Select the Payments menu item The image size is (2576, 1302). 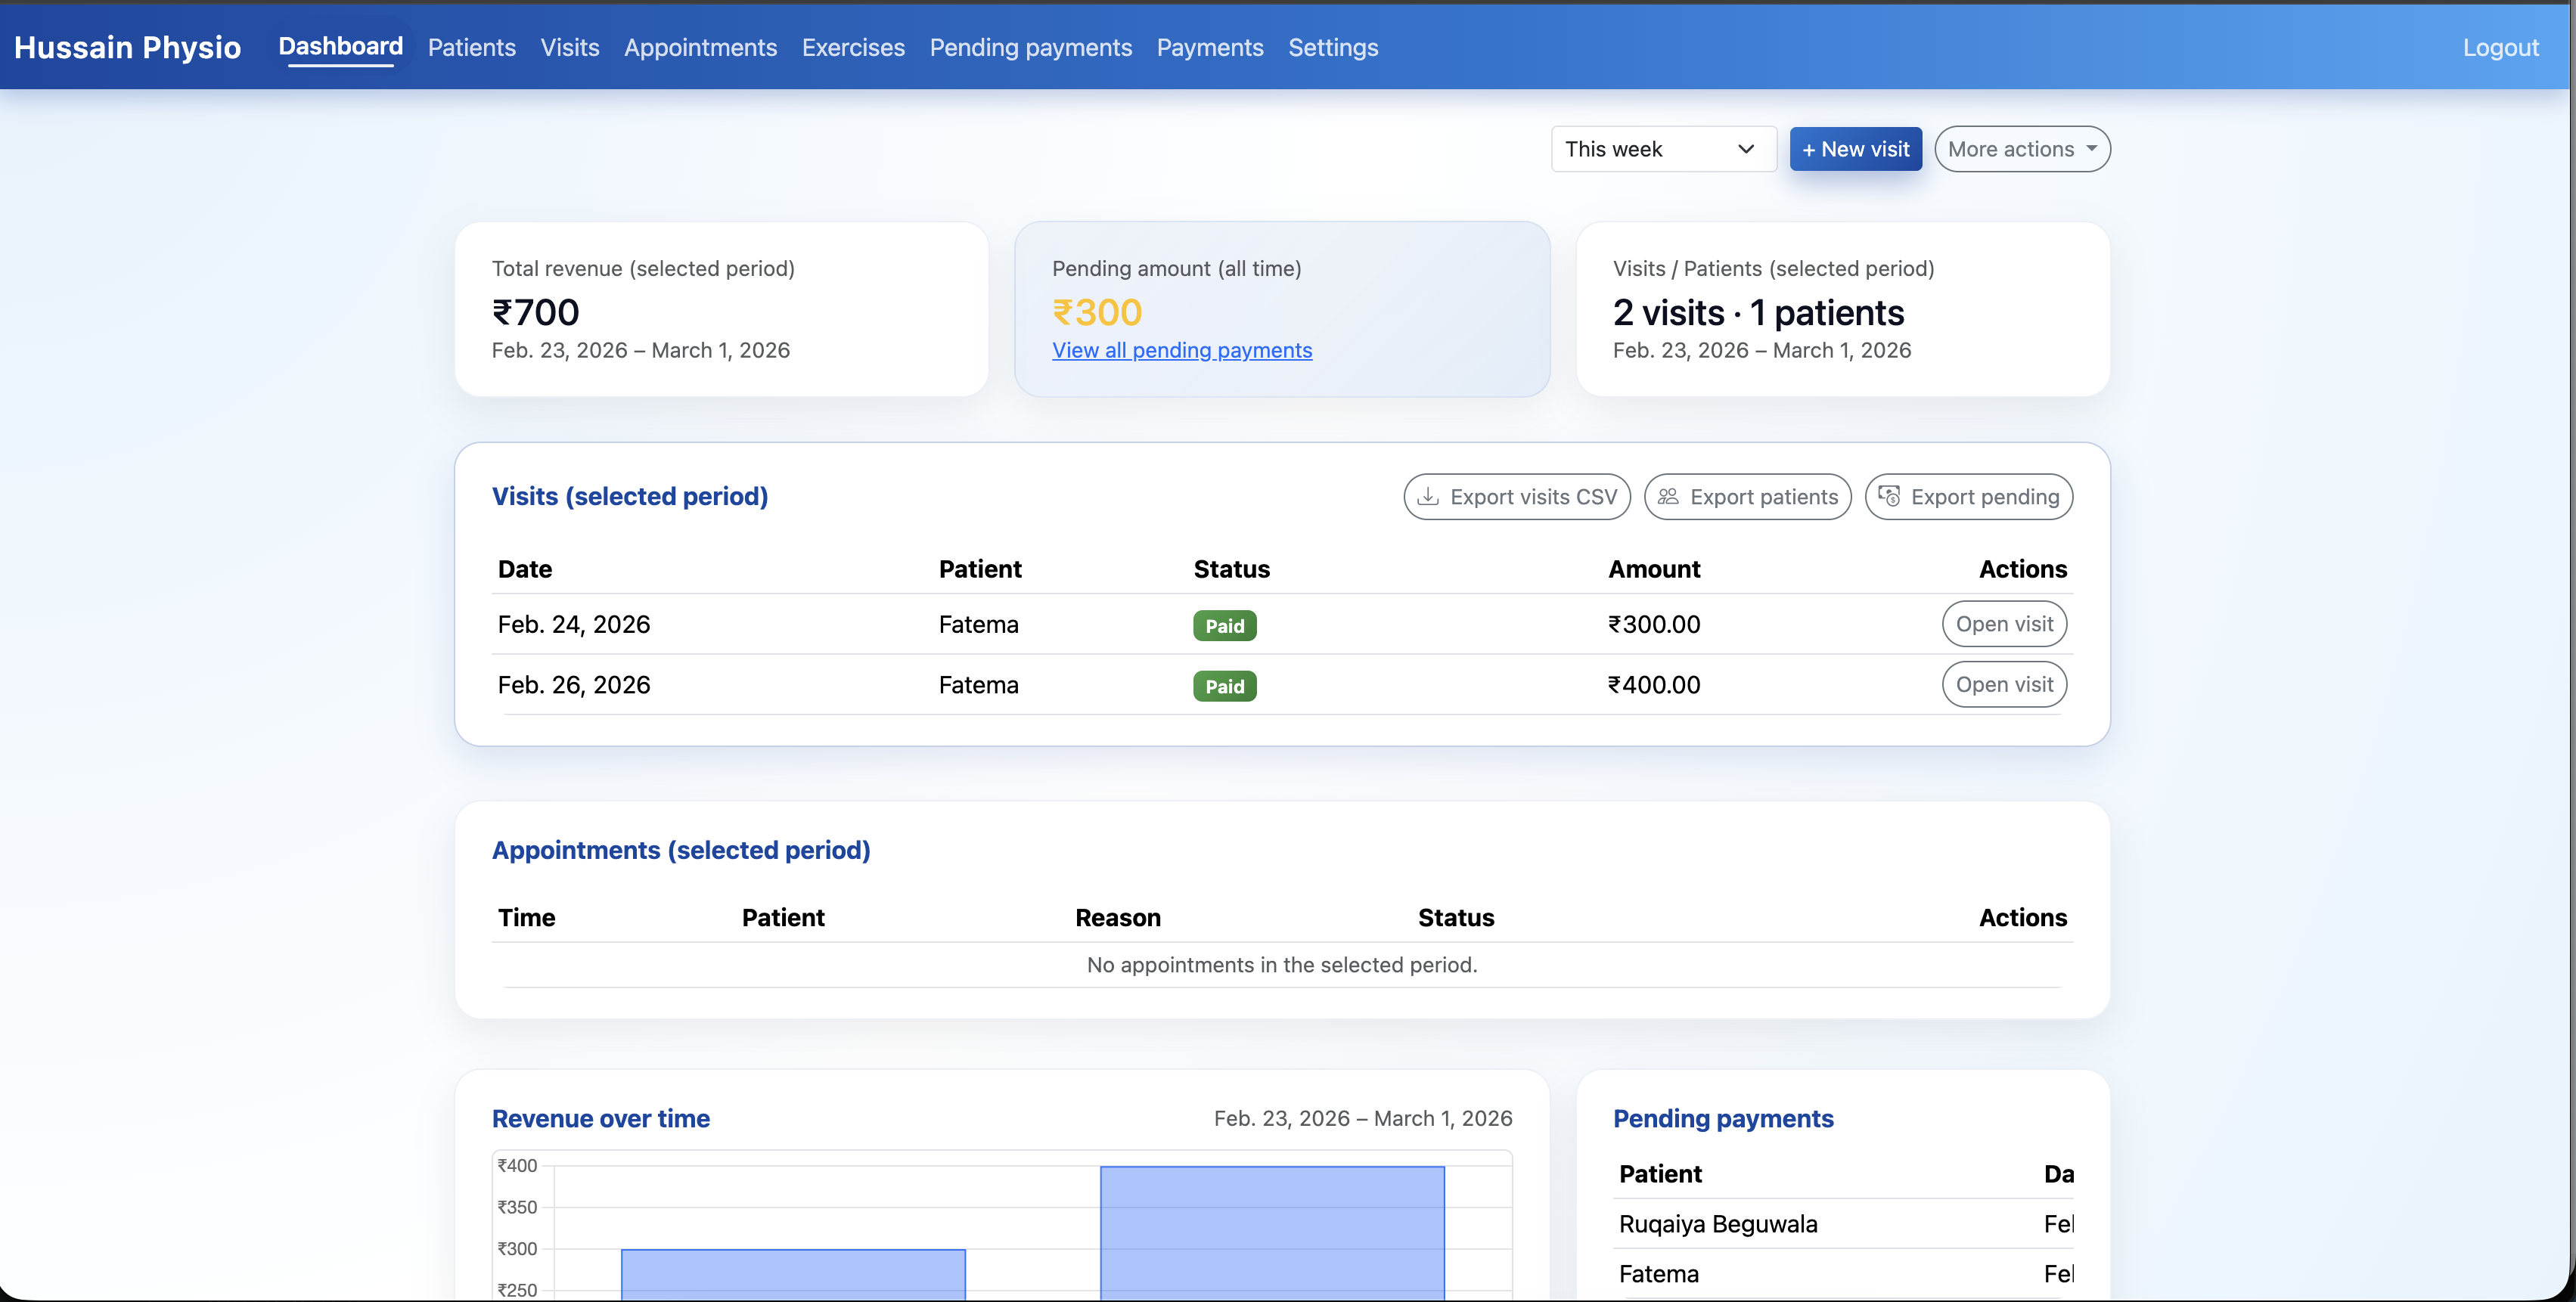(x=1209, y=47)
